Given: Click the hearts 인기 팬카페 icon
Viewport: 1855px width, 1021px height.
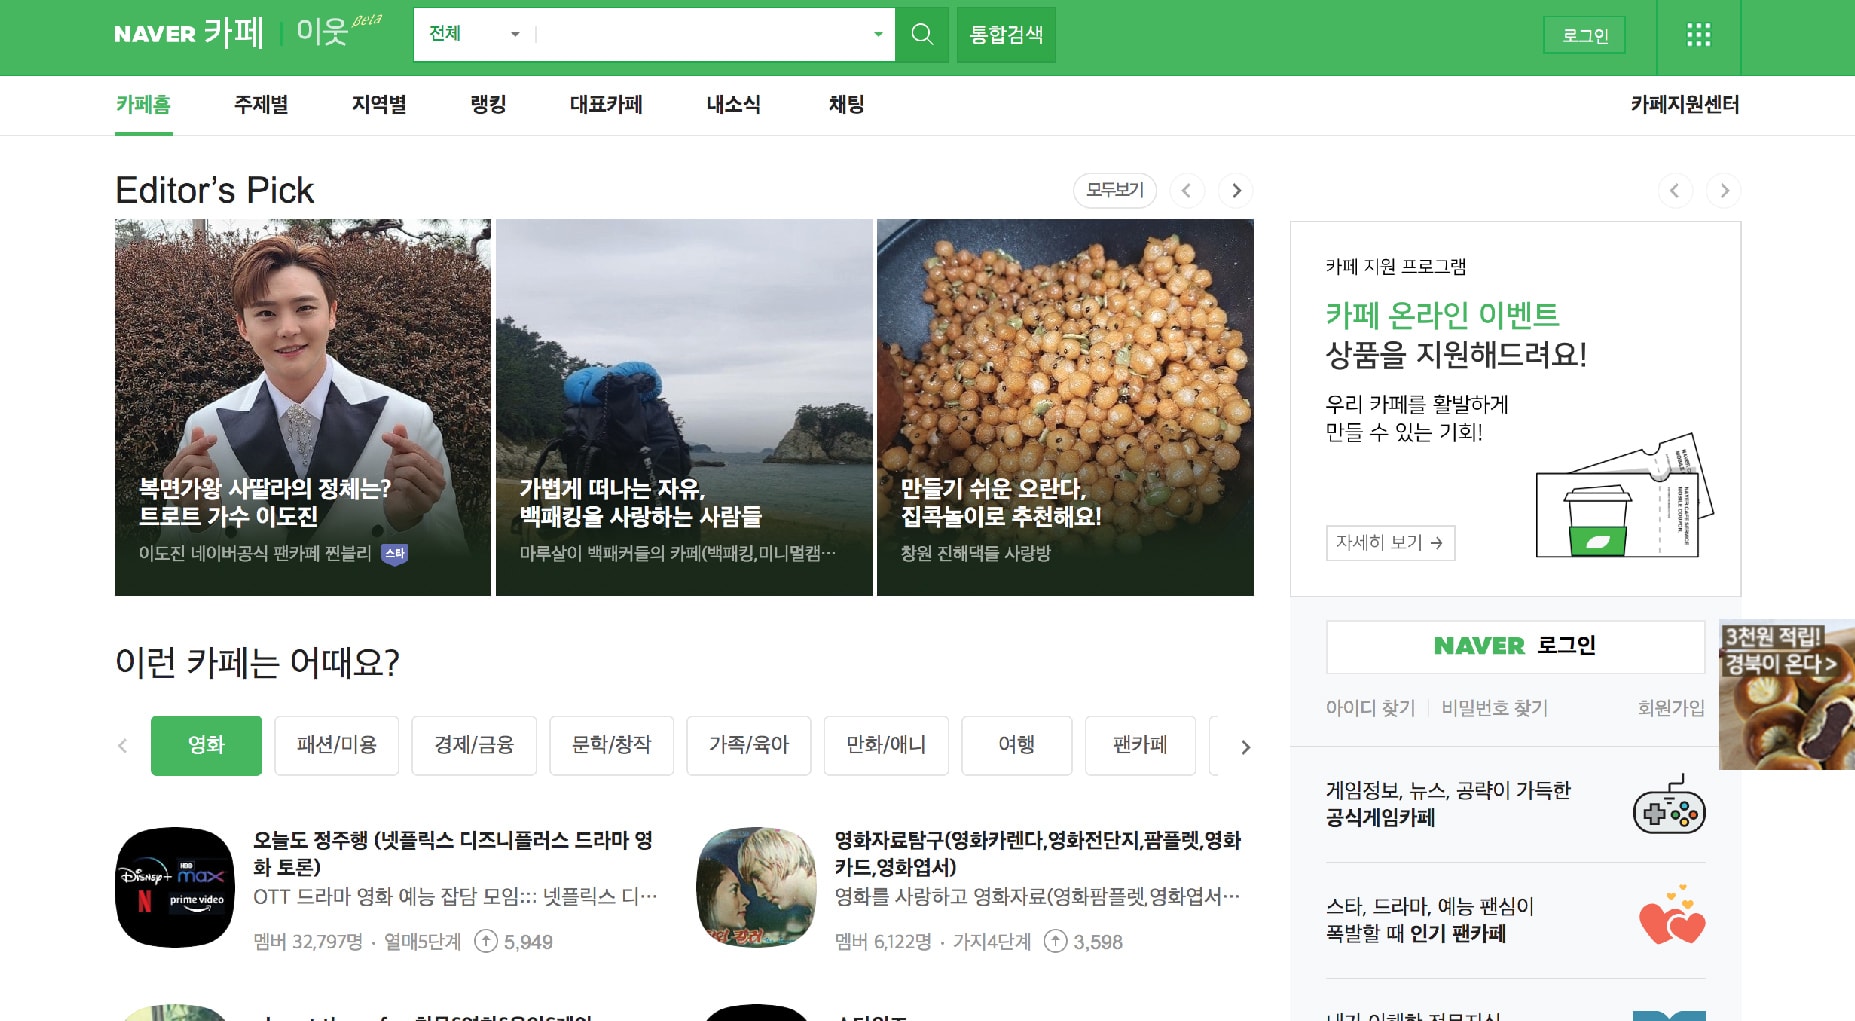Looking at the screenshot, I should coord(1671,916).
